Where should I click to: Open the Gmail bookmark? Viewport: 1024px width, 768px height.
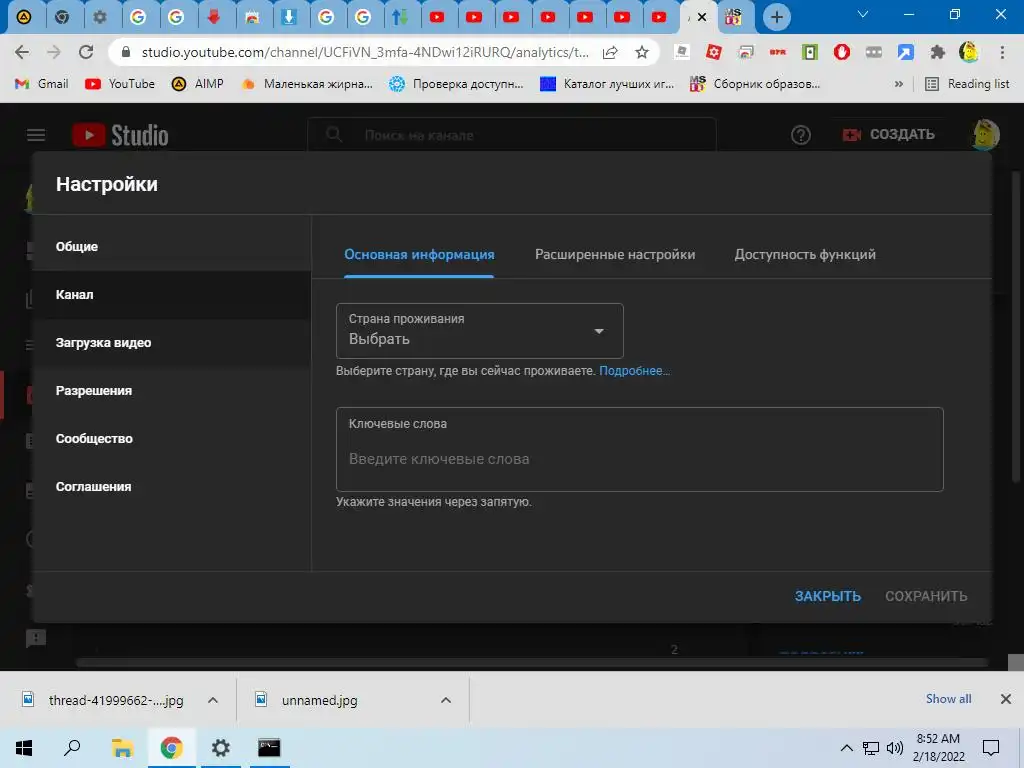(42, 84)
